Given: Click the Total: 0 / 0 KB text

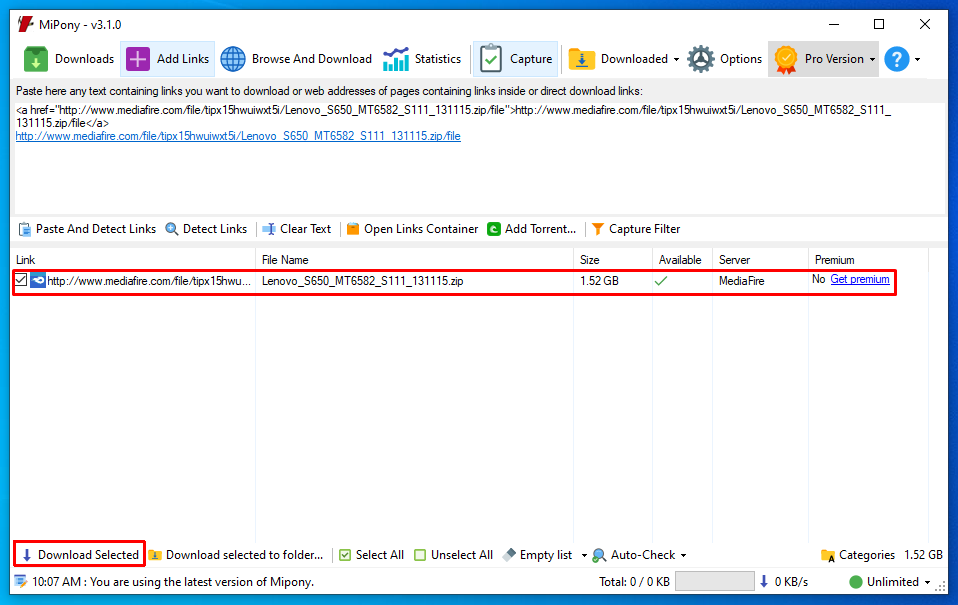Looking at the screenshot, I should pyautogui.click(x=634, y=582).
